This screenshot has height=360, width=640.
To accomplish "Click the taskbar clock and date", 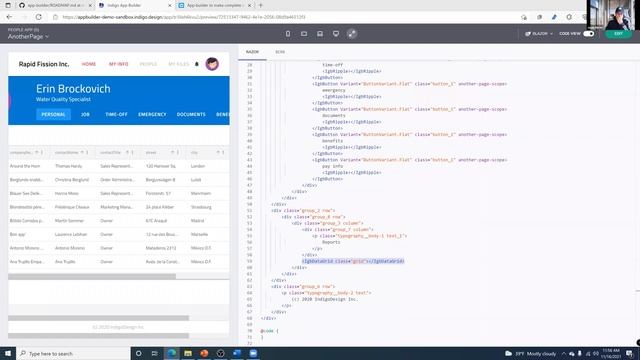I will pos(611,353).
